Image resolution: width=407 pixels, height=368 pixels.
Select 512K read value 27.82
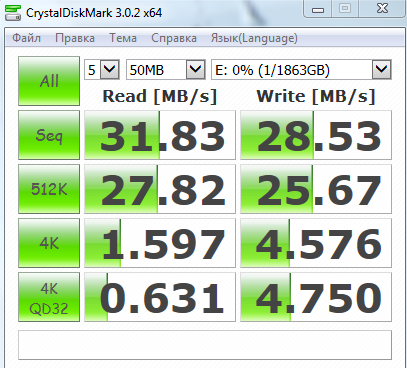tap(160, 189)
